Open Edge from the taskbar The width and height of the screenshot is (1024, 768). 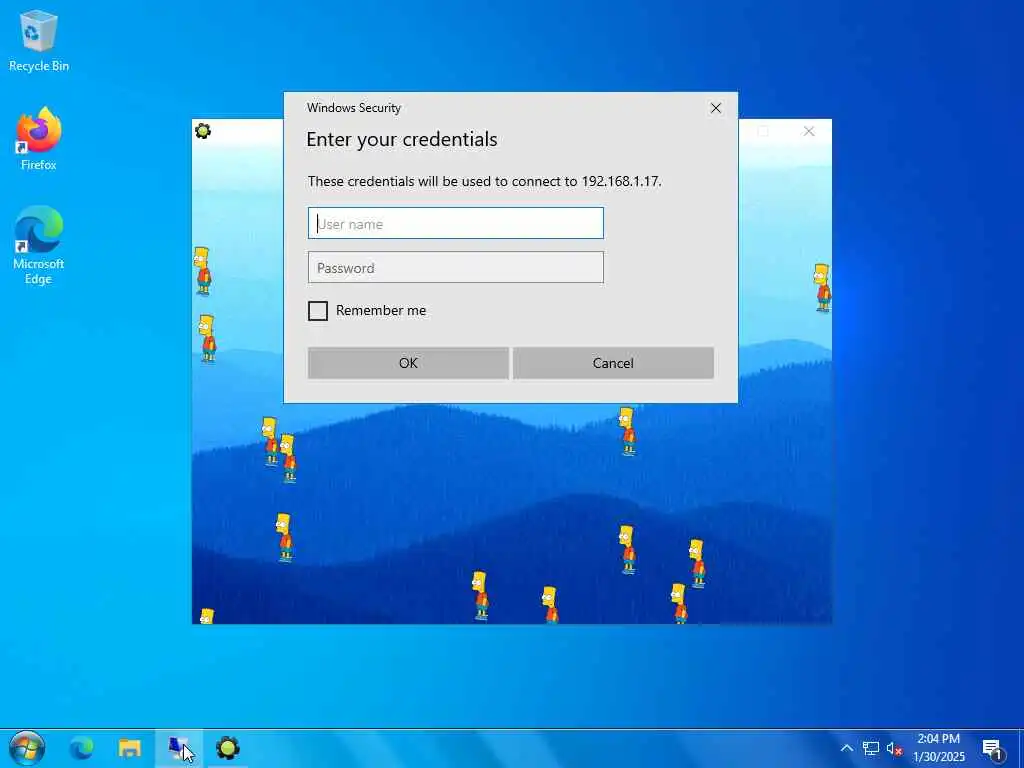coord(82,748)
